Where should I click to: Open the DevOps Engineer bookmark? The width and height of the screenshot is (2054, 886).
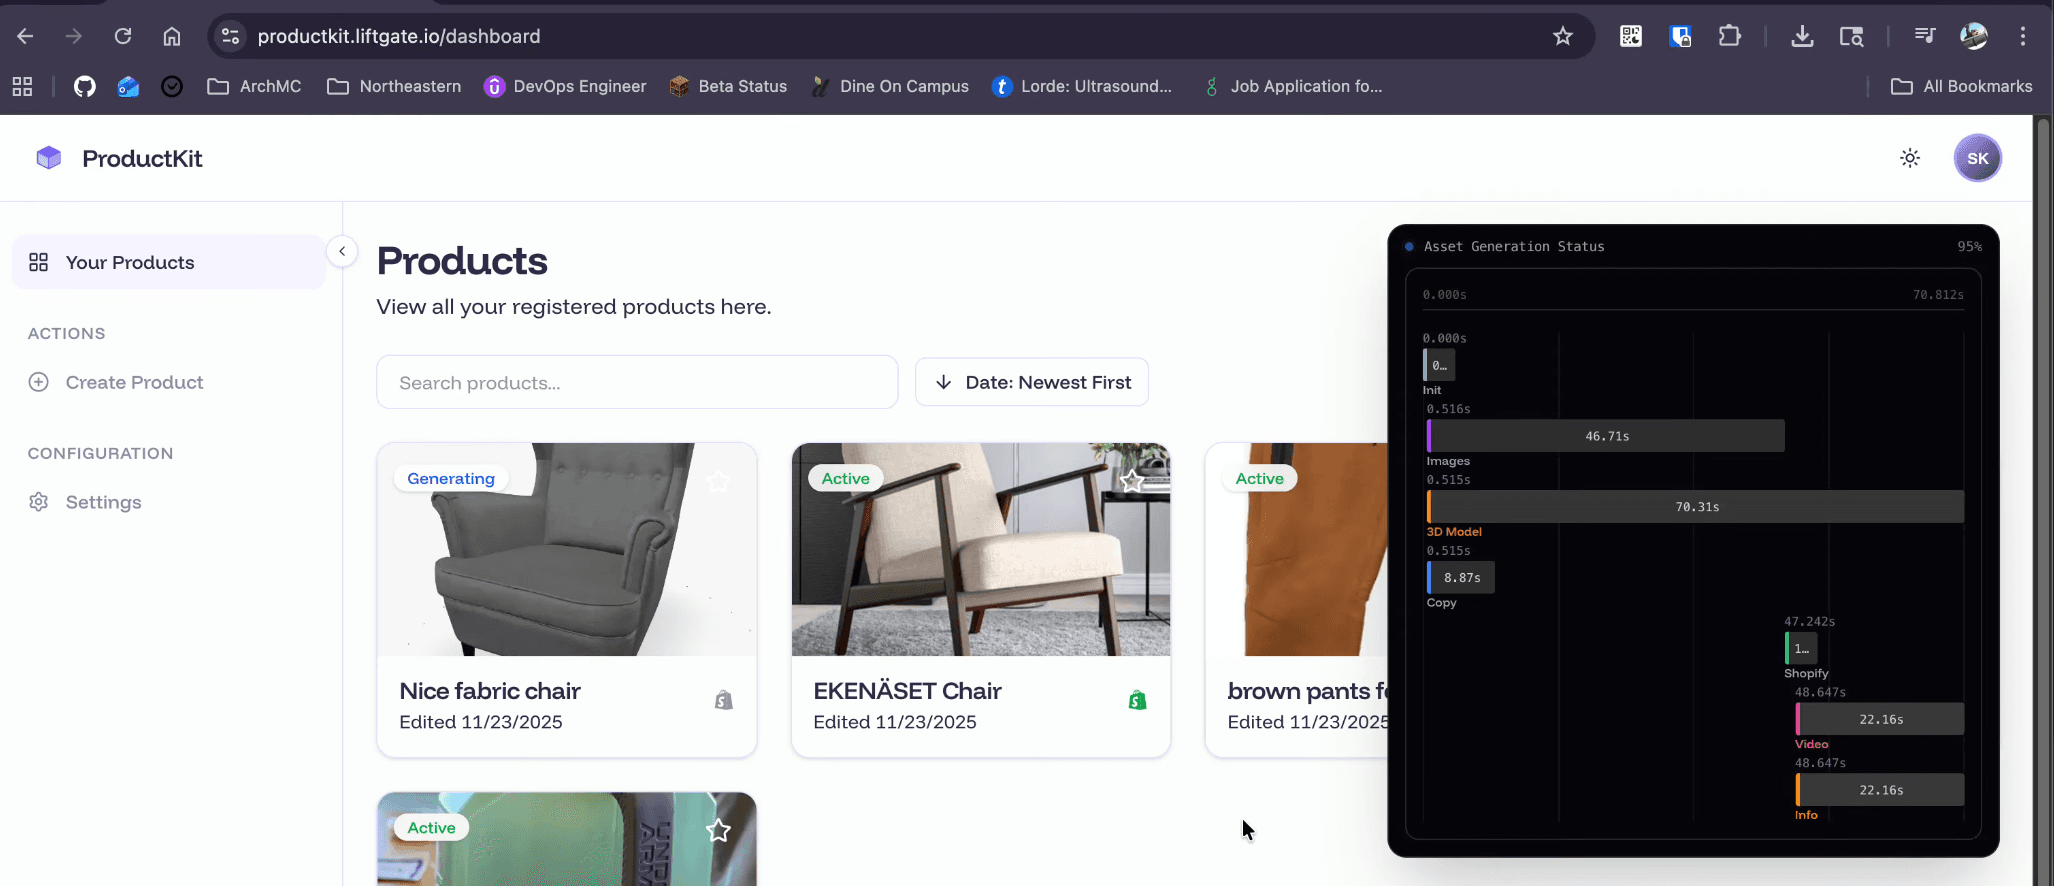pos(565,87)
